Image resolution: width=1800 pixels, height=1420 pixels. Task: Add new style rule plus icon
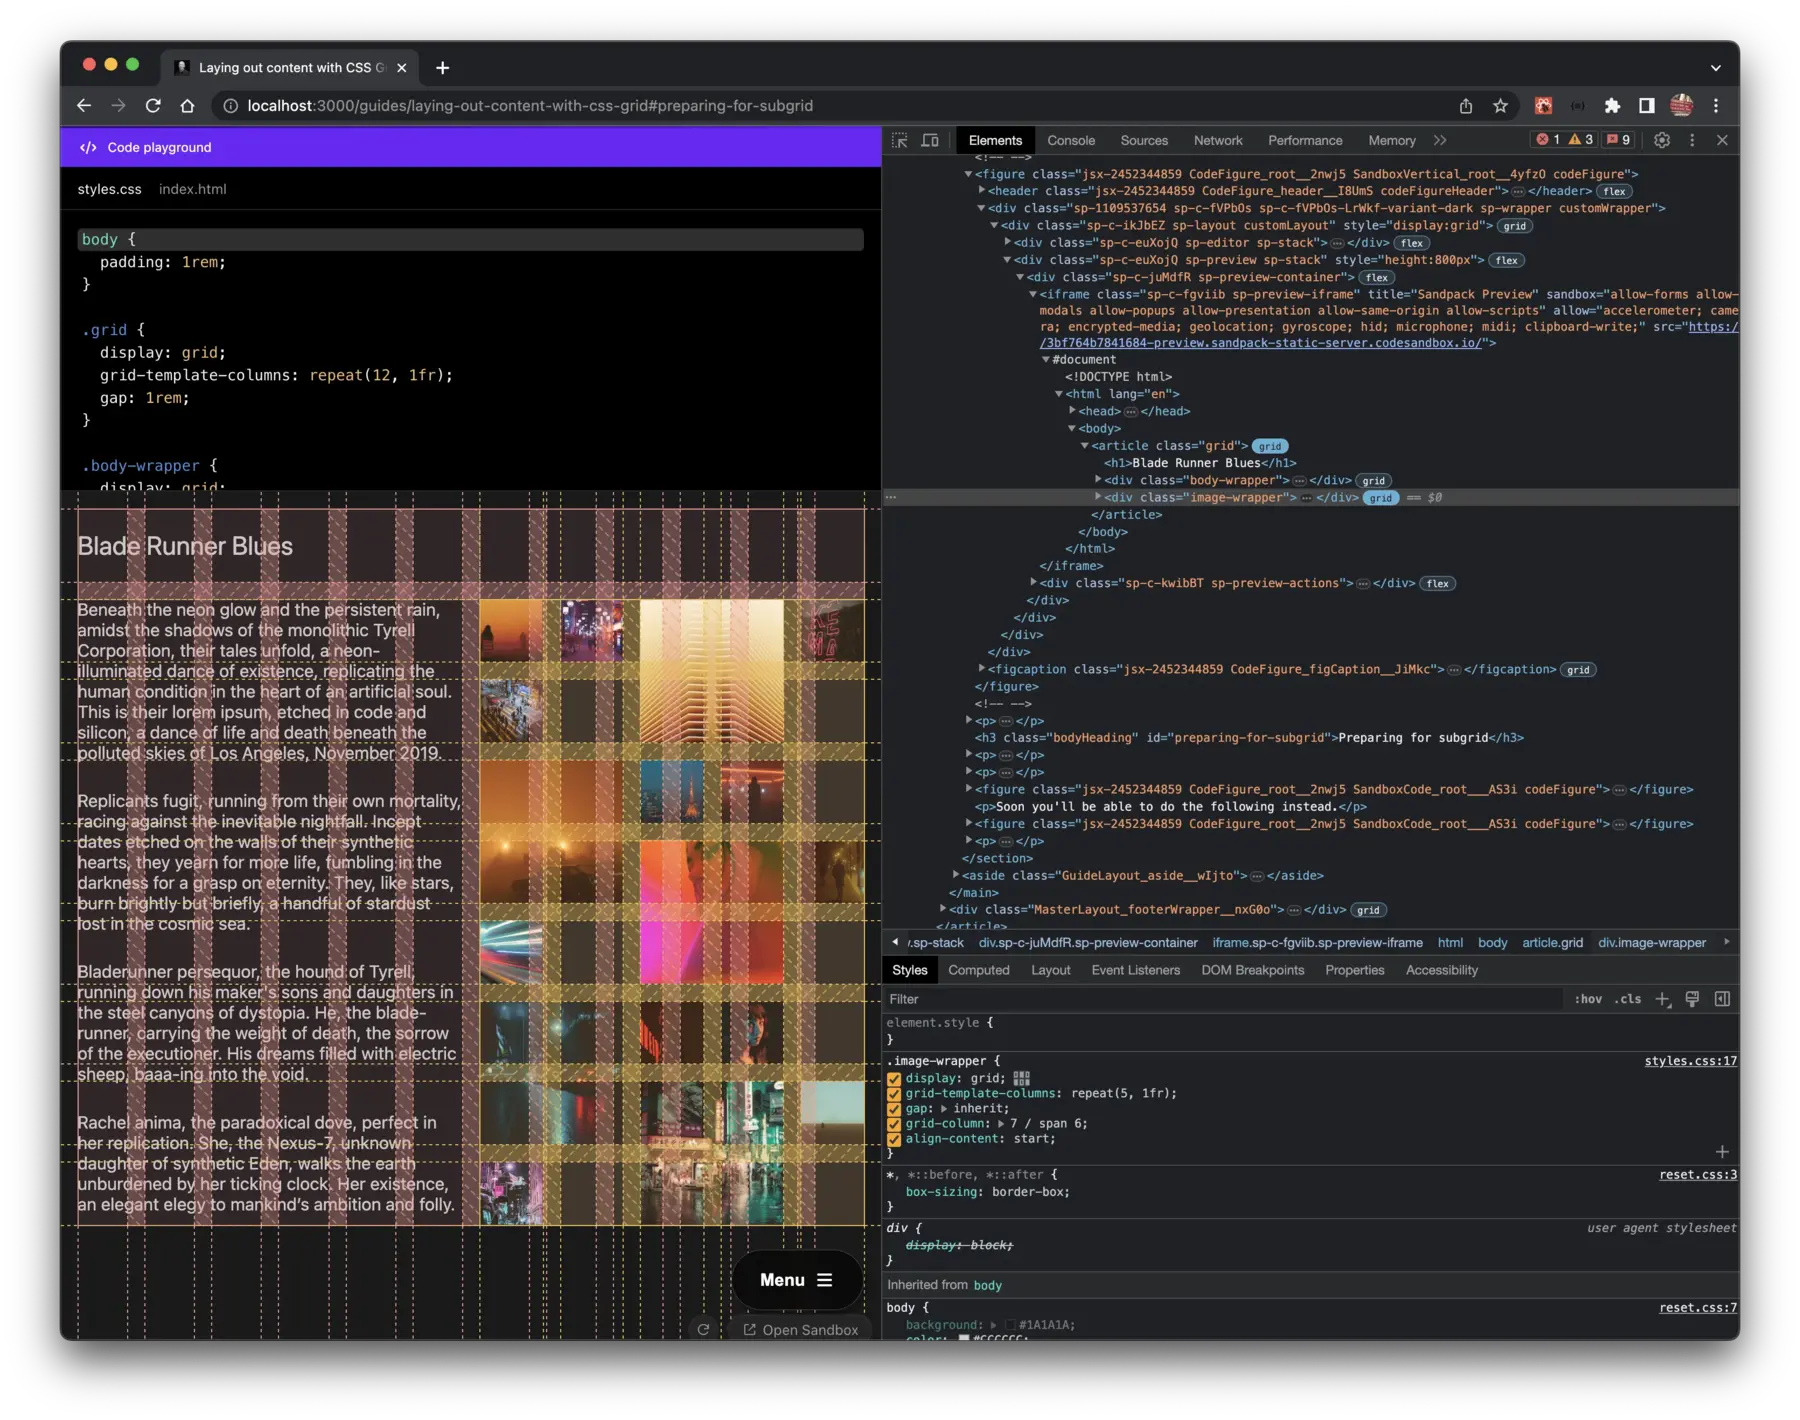(x=1662, y=999)
